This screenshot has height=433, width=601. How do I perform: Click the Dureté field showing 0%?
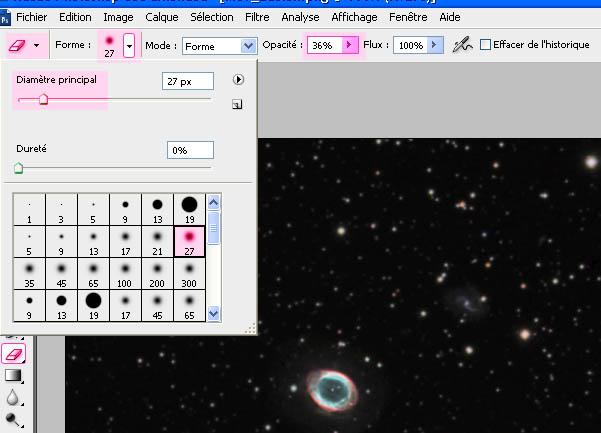(x=190, y=150)
